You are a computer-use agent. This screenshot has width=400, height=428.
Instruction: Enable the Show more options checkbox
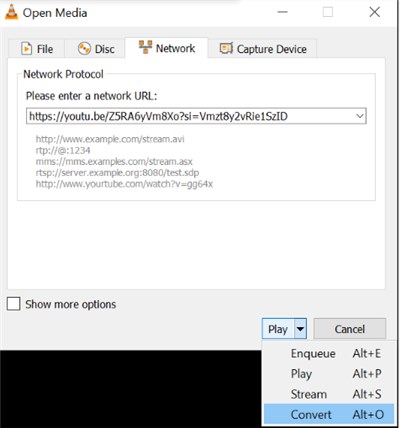pyautogui.click(x=13, y=304)
